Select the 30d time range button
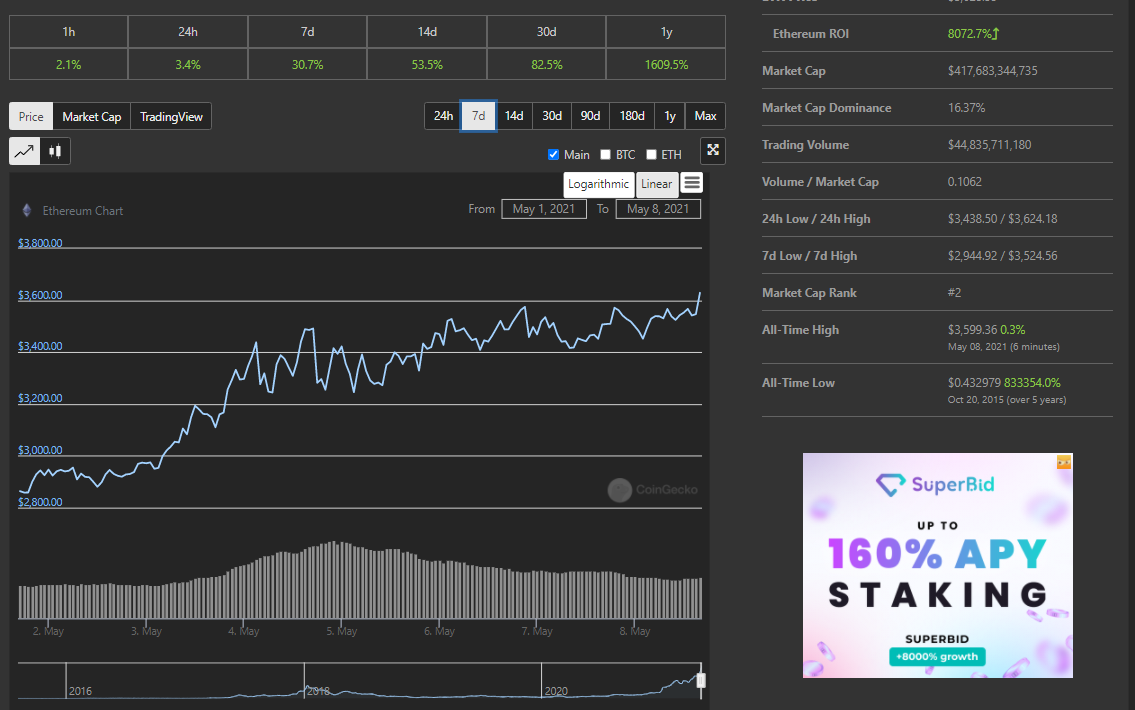Viewport: 1135px width, 710px height. (552, 116)
